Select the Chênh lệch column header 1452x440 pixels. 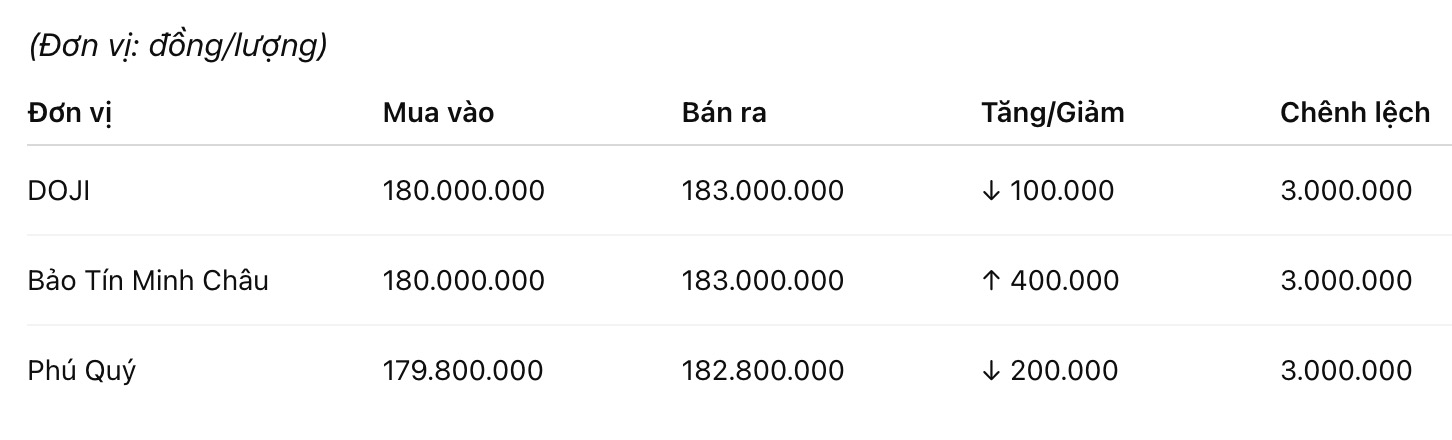pos(1354,113)
